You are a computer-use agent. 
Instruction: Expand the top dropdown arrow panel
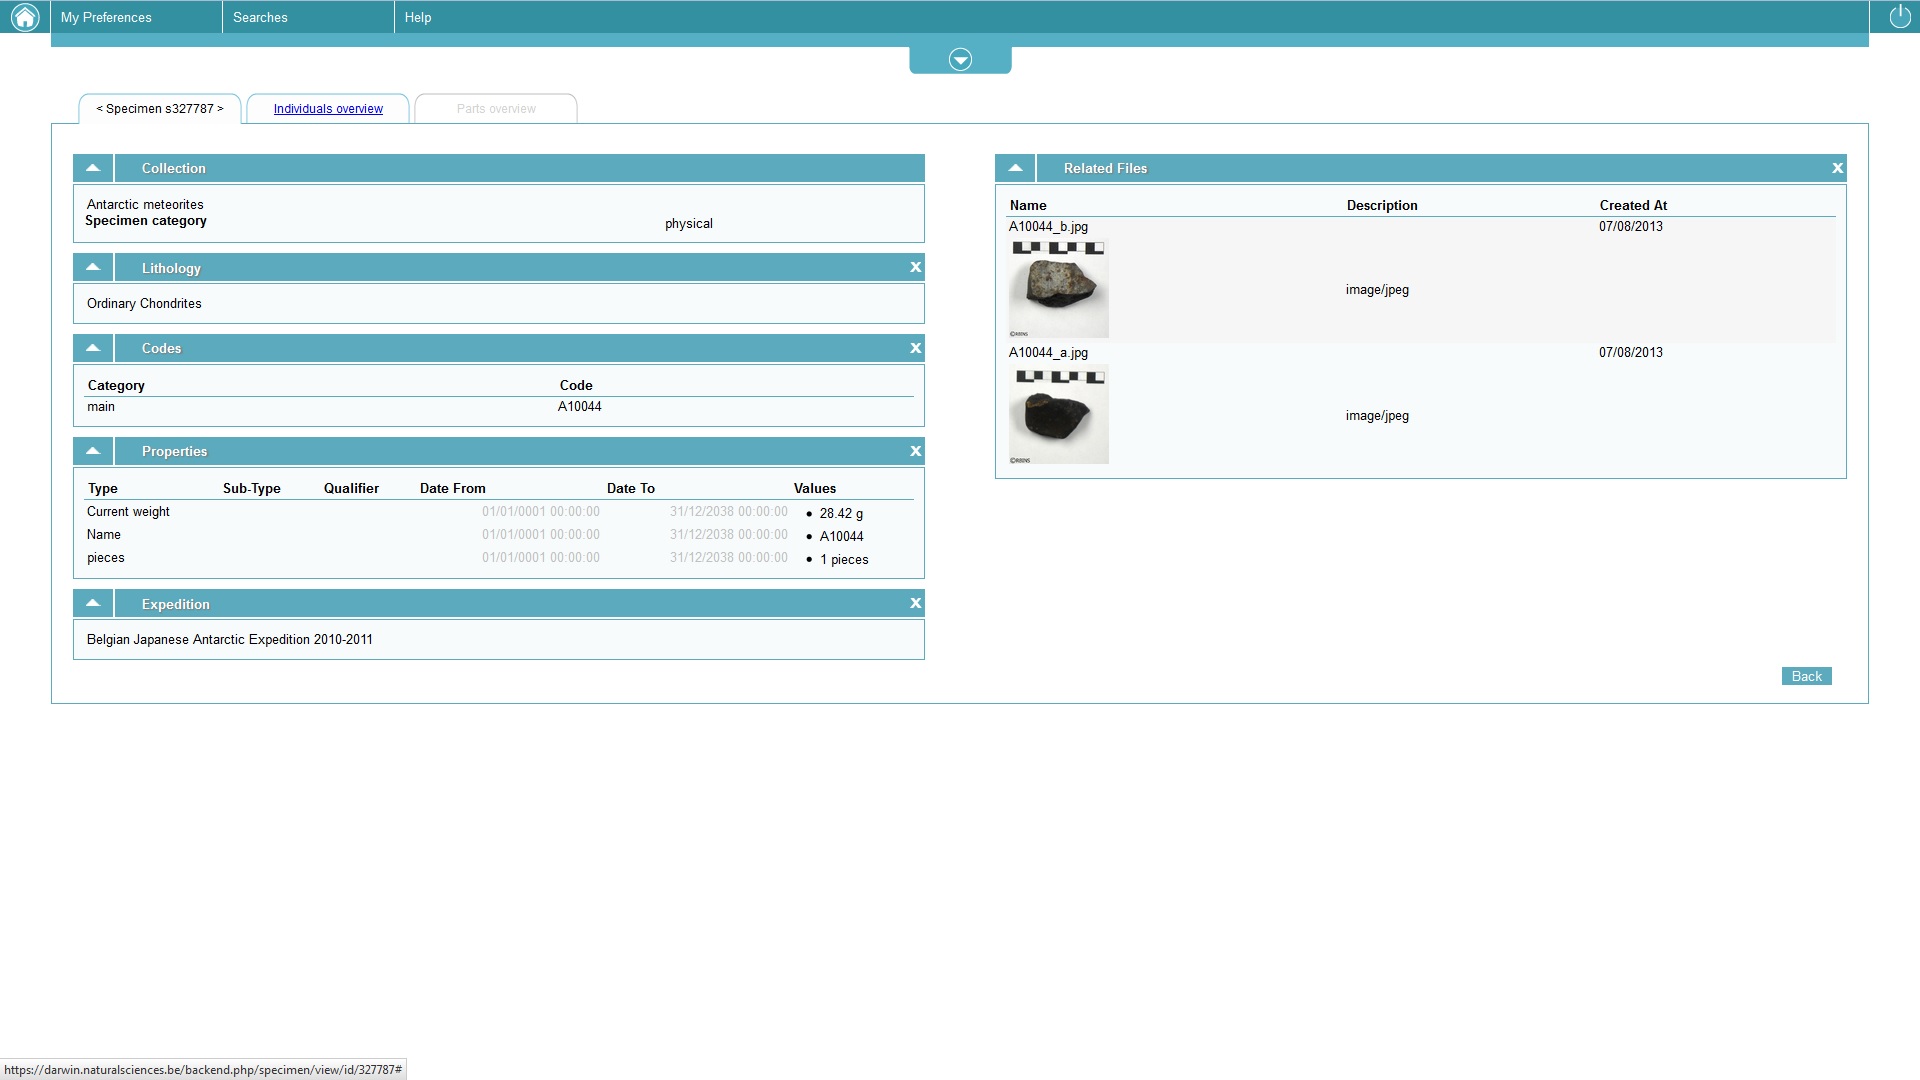point(960,60)
